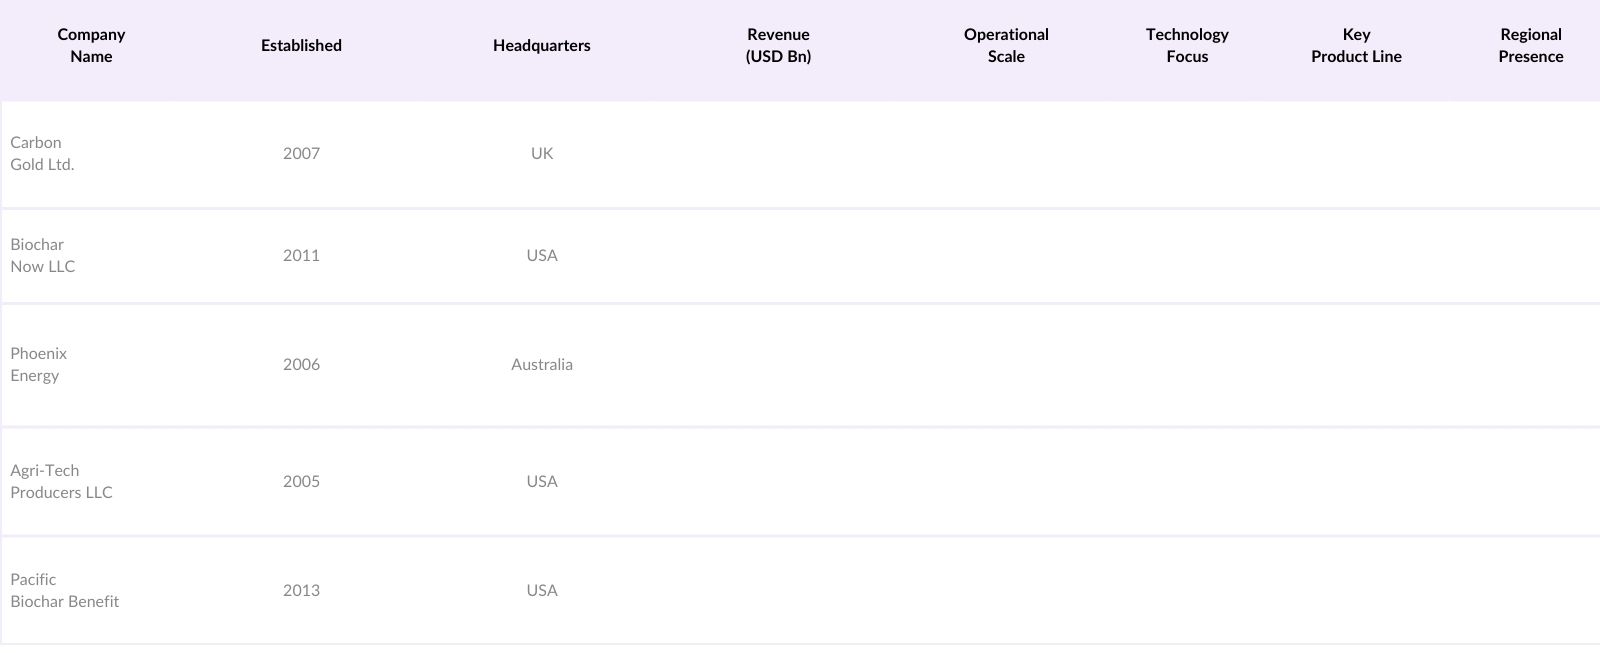Select the 2007 established year cell
The height and width of the screenshot is (653, 1600).
pyautogui.click(x=301, y=154)
